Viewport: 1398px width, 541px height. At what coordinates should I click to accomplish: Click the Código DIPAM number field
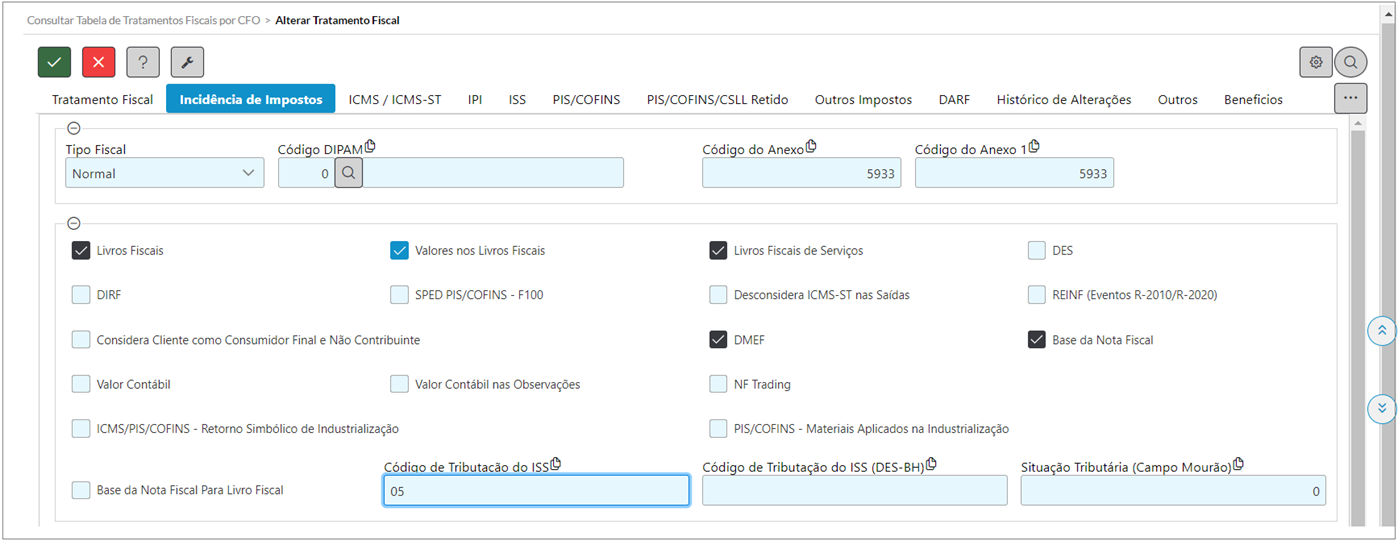[x=306, y=173]
